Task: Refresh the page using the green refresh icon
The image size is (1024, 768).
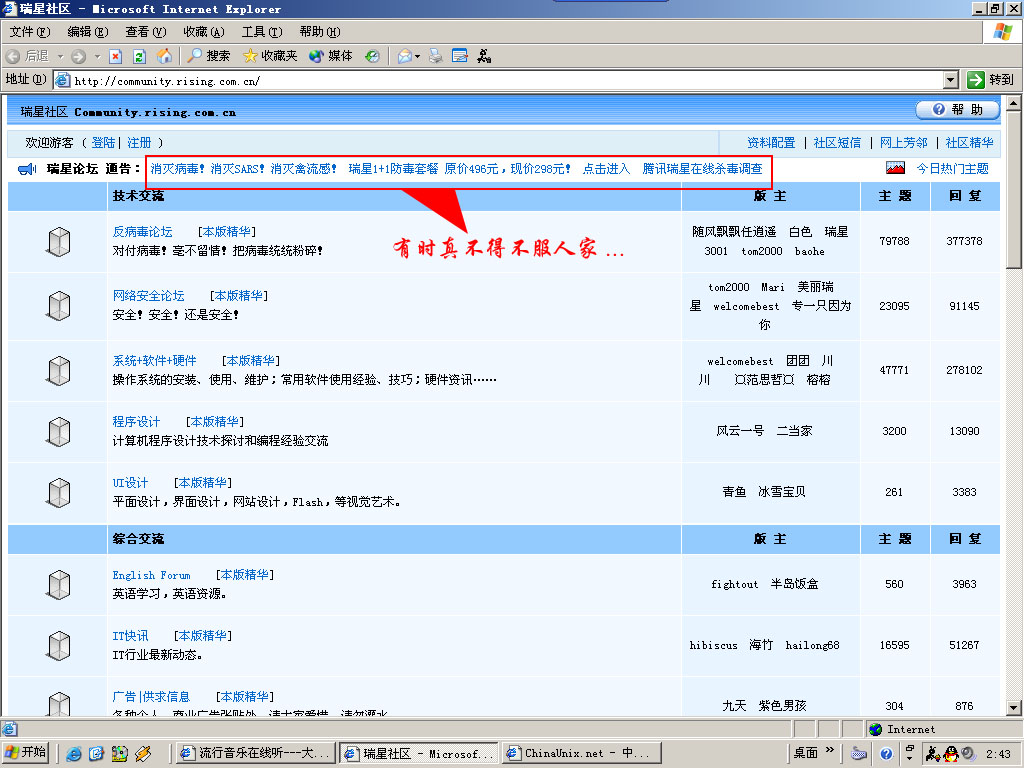Action: coord(139,57)
